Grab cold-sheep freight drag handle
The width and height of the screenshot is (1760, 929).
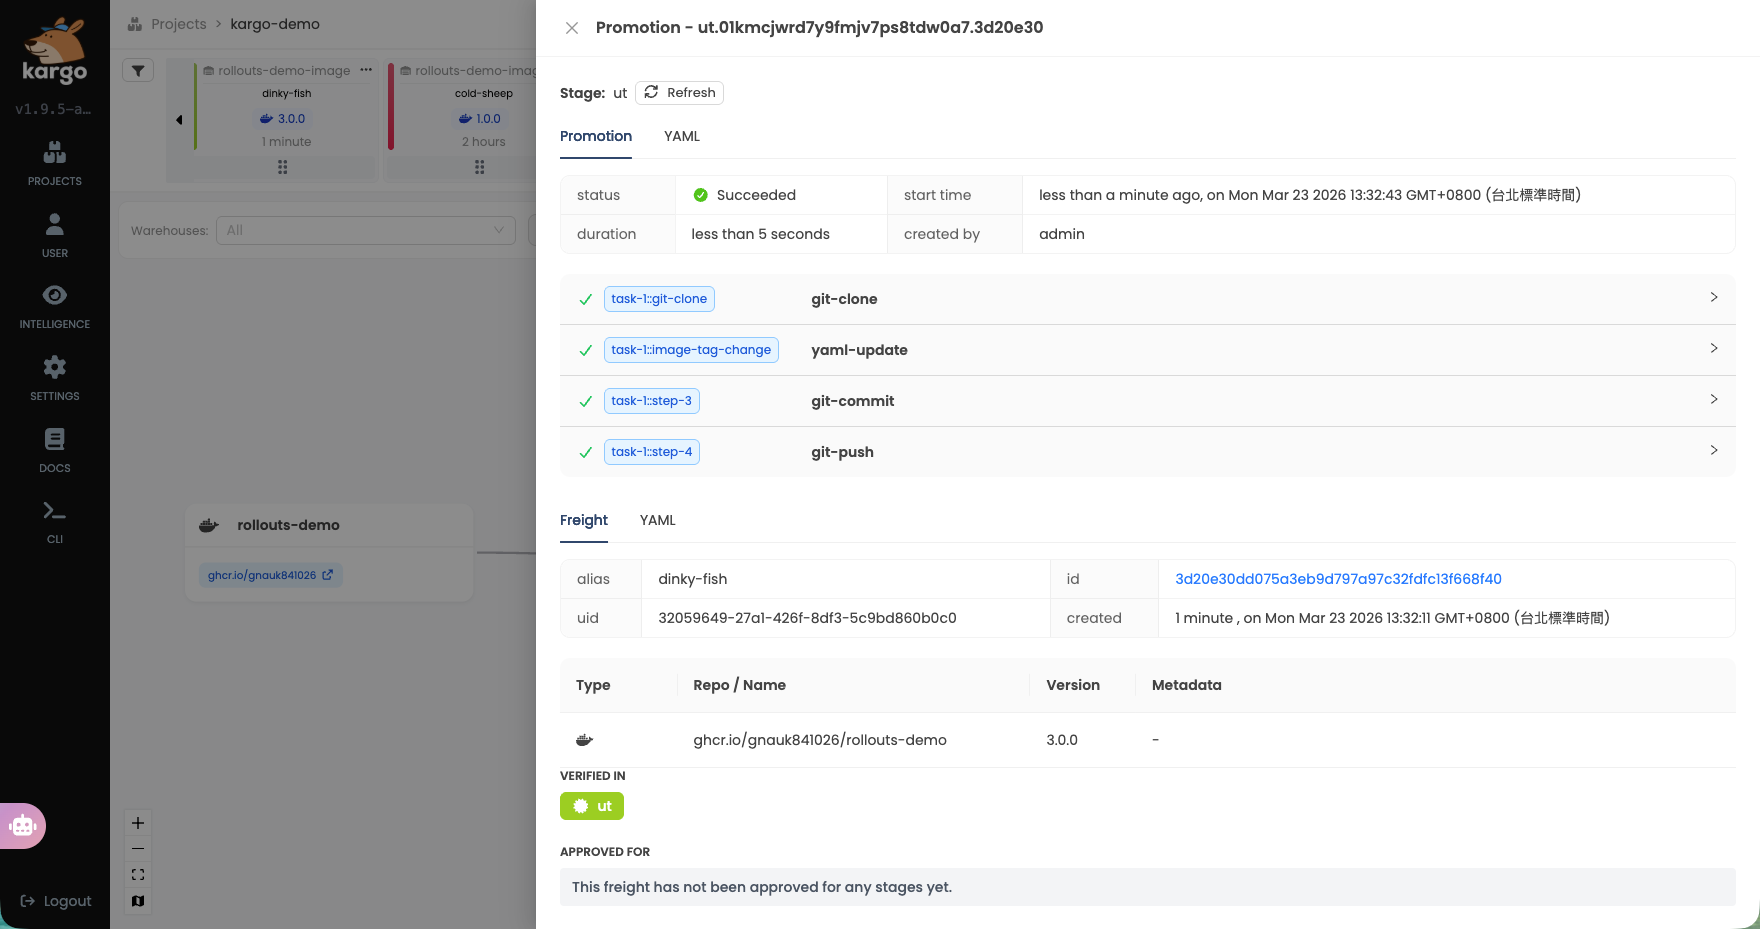coord(480,167)
